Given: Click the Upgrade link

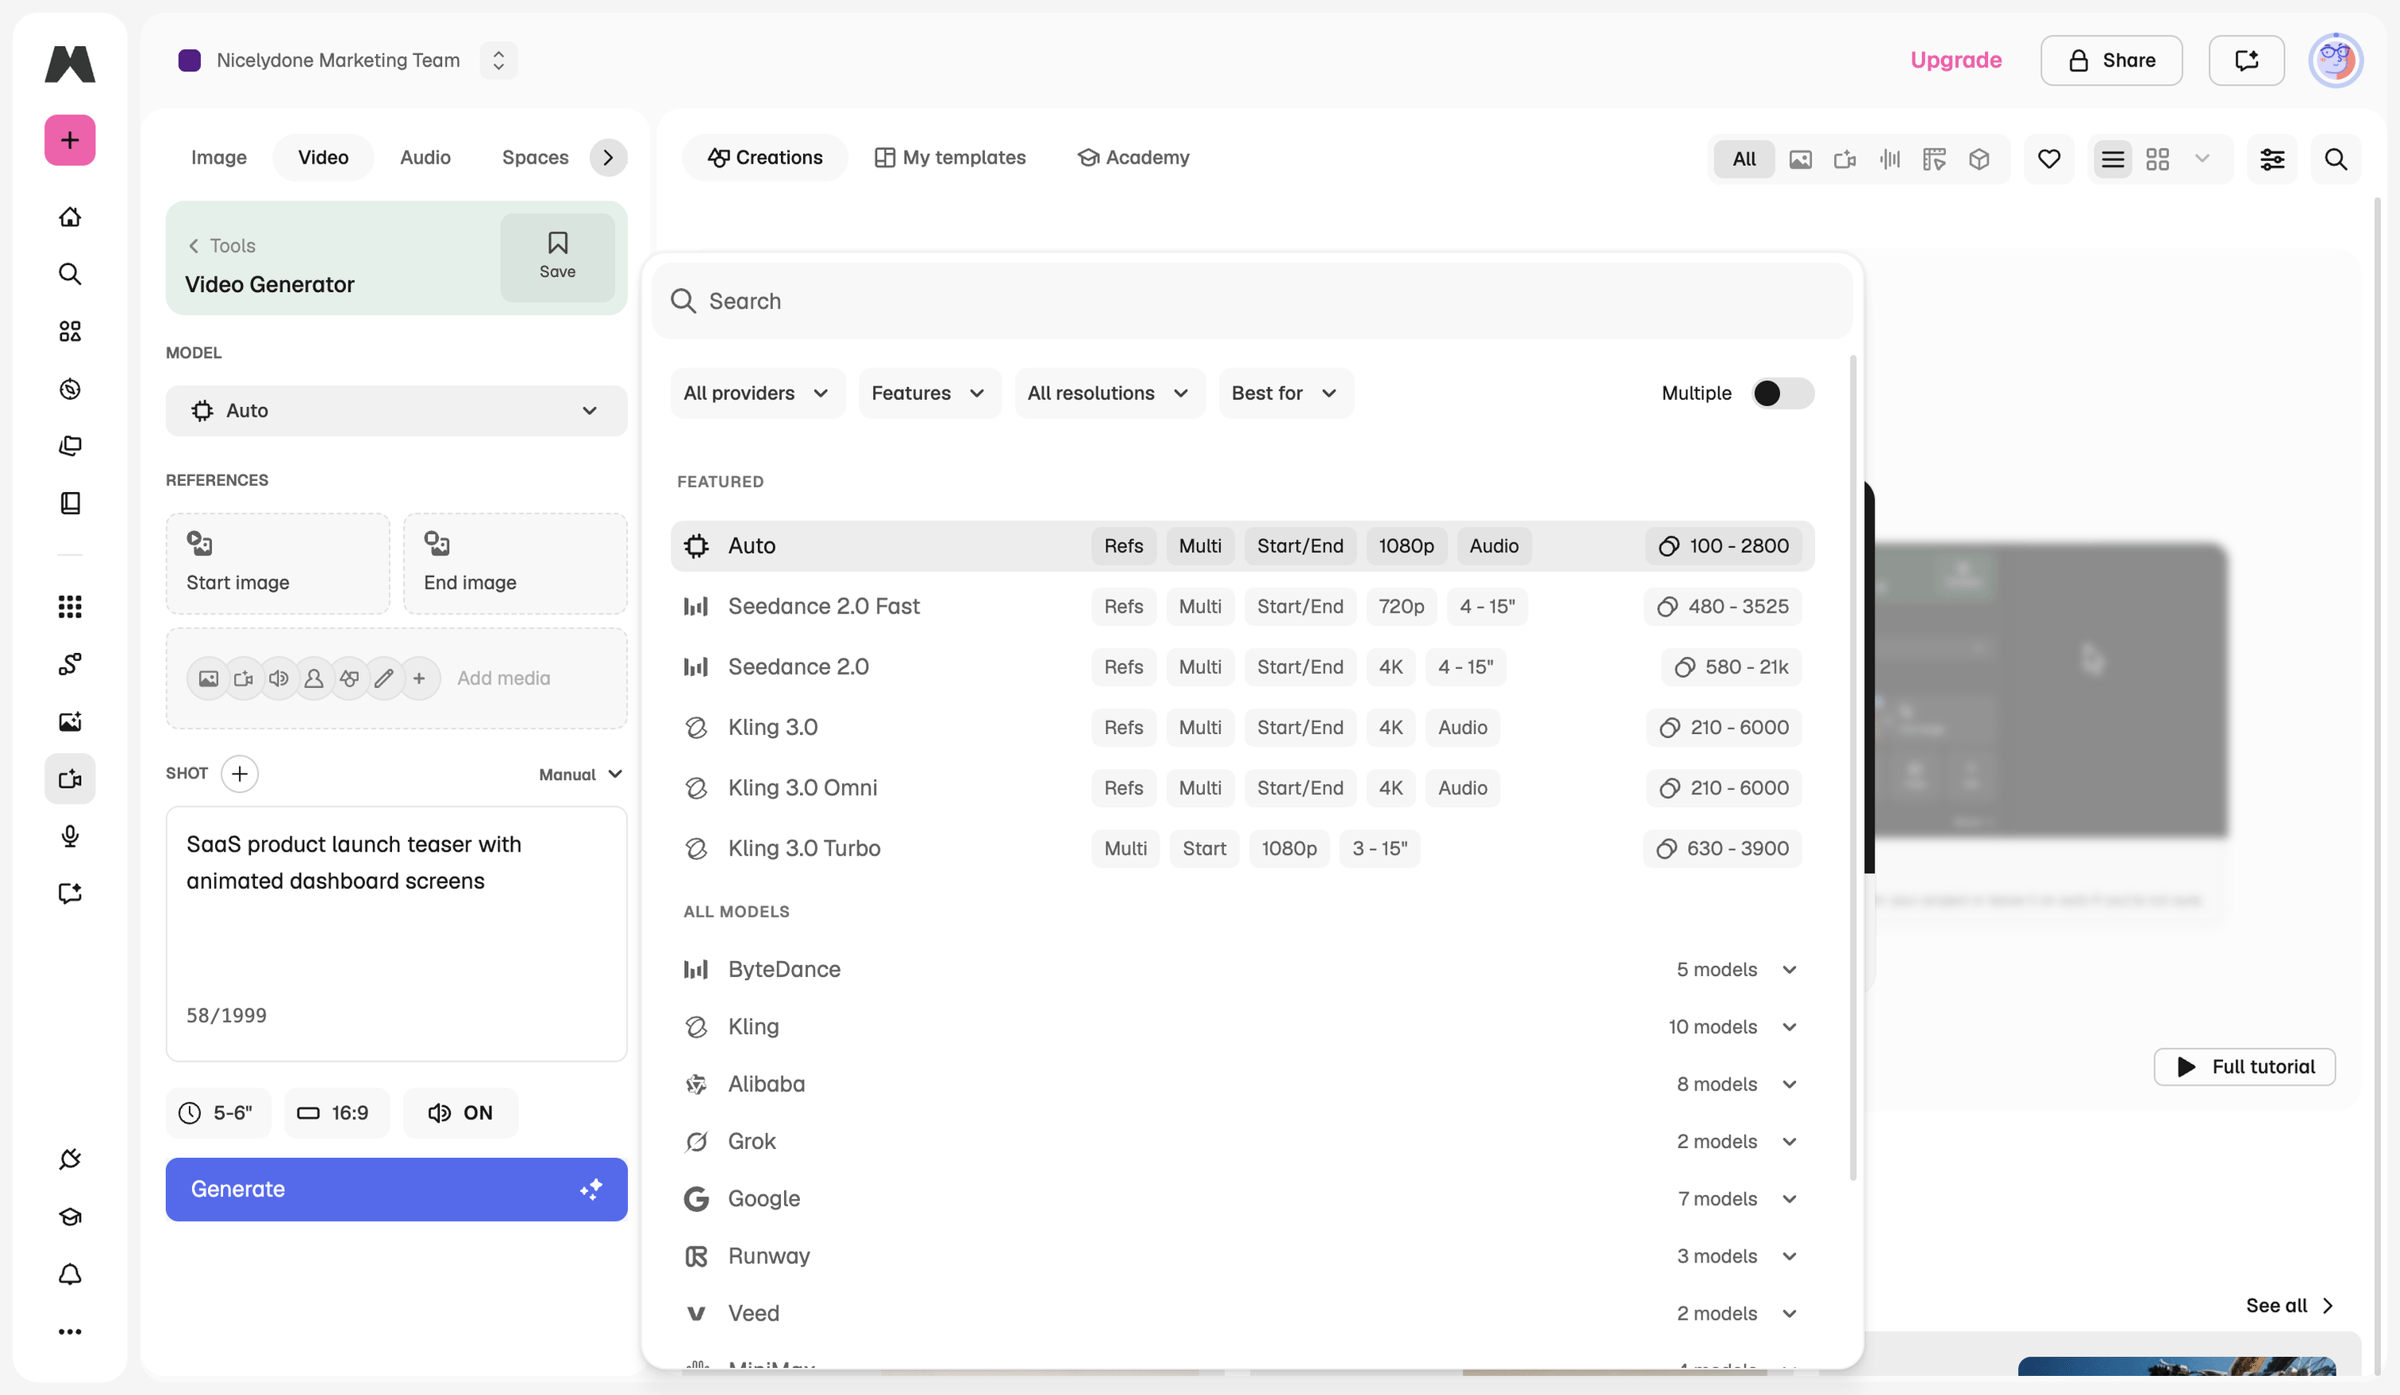Looking at the screenshot, I should coord(1956,60).
